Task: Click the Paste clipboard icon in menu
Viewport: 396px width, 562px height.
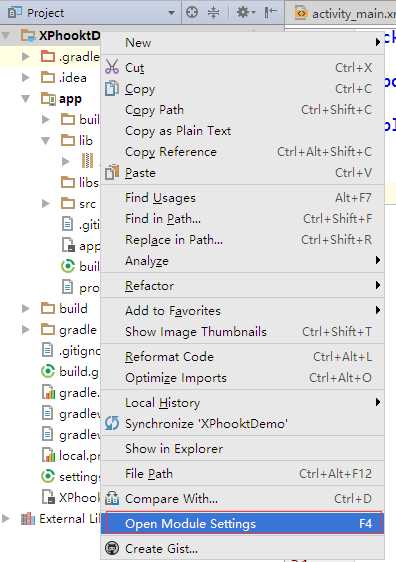Action: coord(112,172)
